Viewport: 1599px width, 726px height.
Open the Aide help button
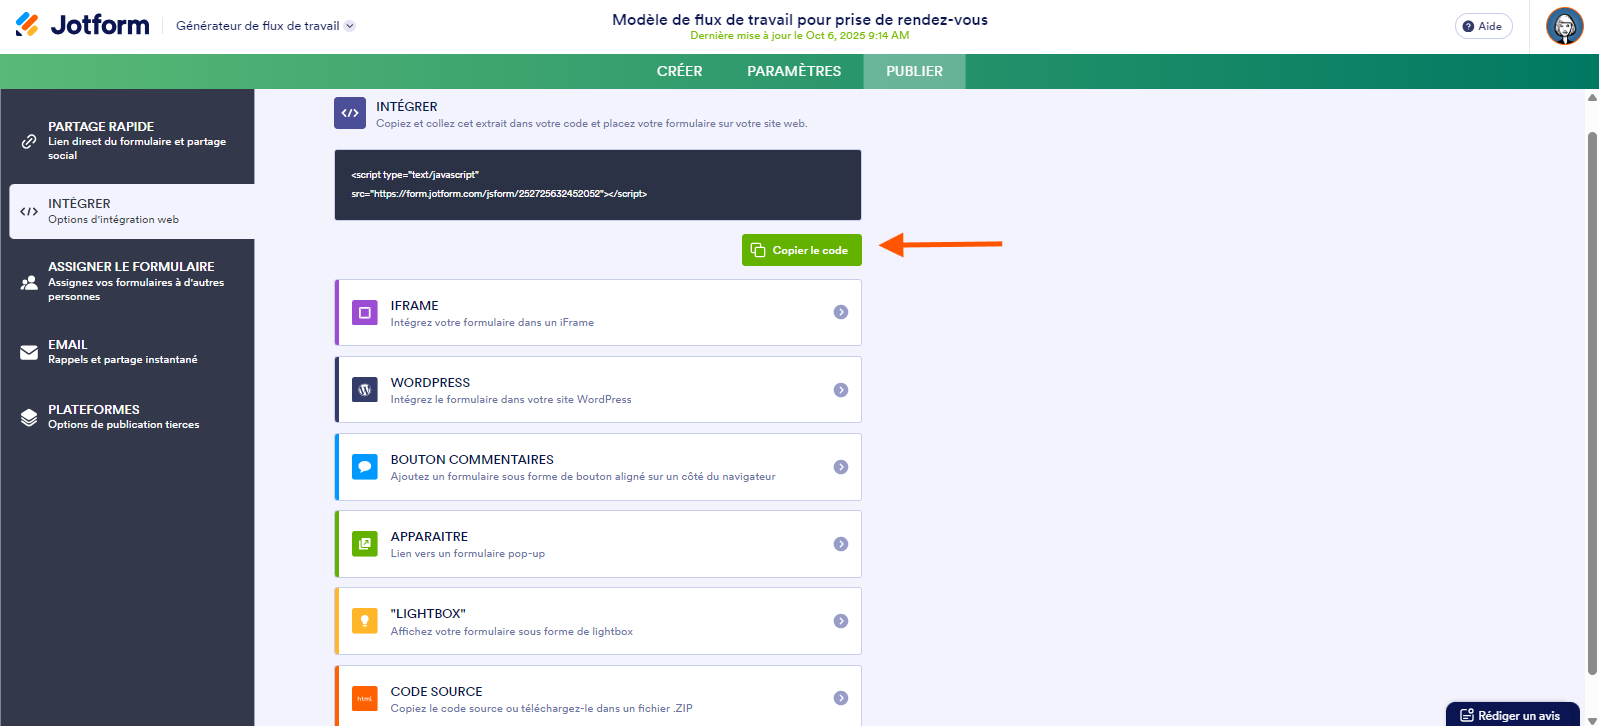[1483, 26]
